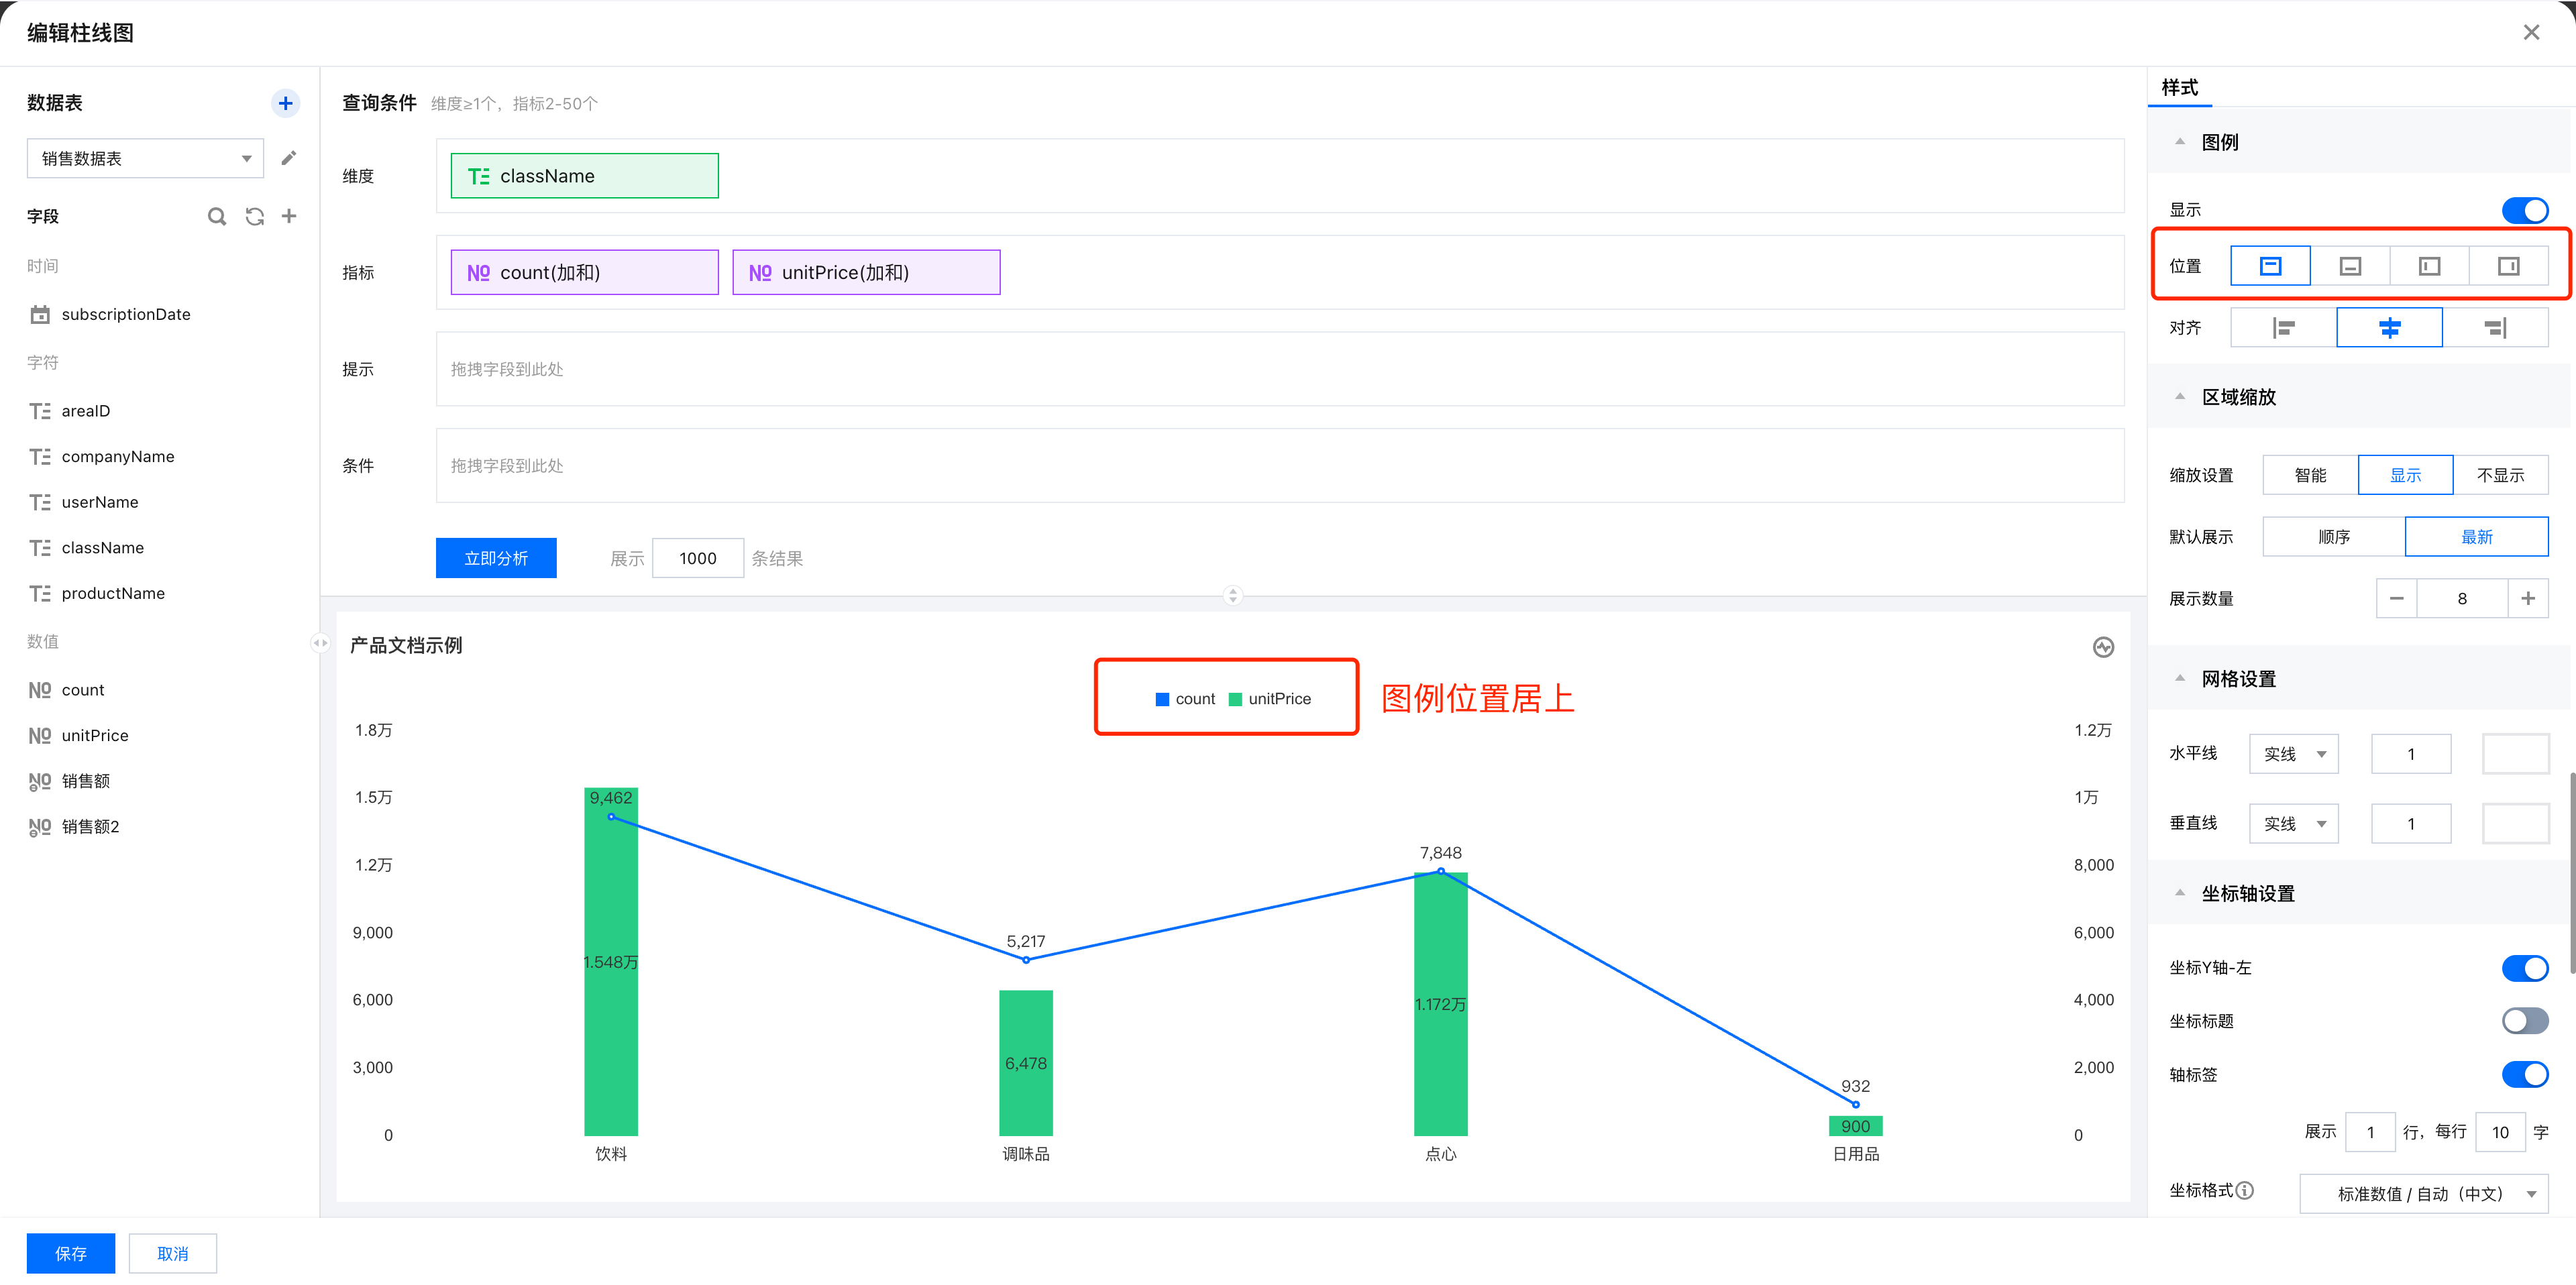Click the pencil edit icon beside 销售数据表
Viewport: 2576px width, 1285px height.
pyautogui.click(x=289, y=158)
